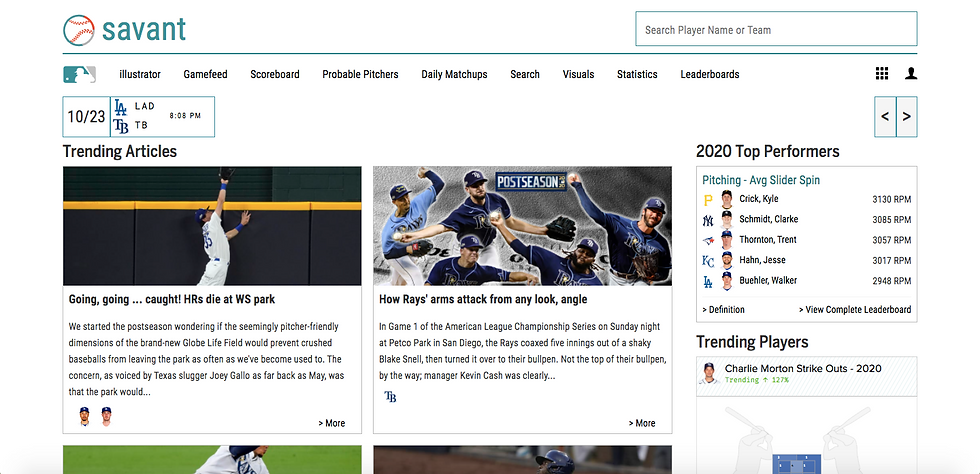980x474 pixels.
Task: Click the Yankees logo beside Schmidt, Clarke
Action: click(x=708, y=220)
